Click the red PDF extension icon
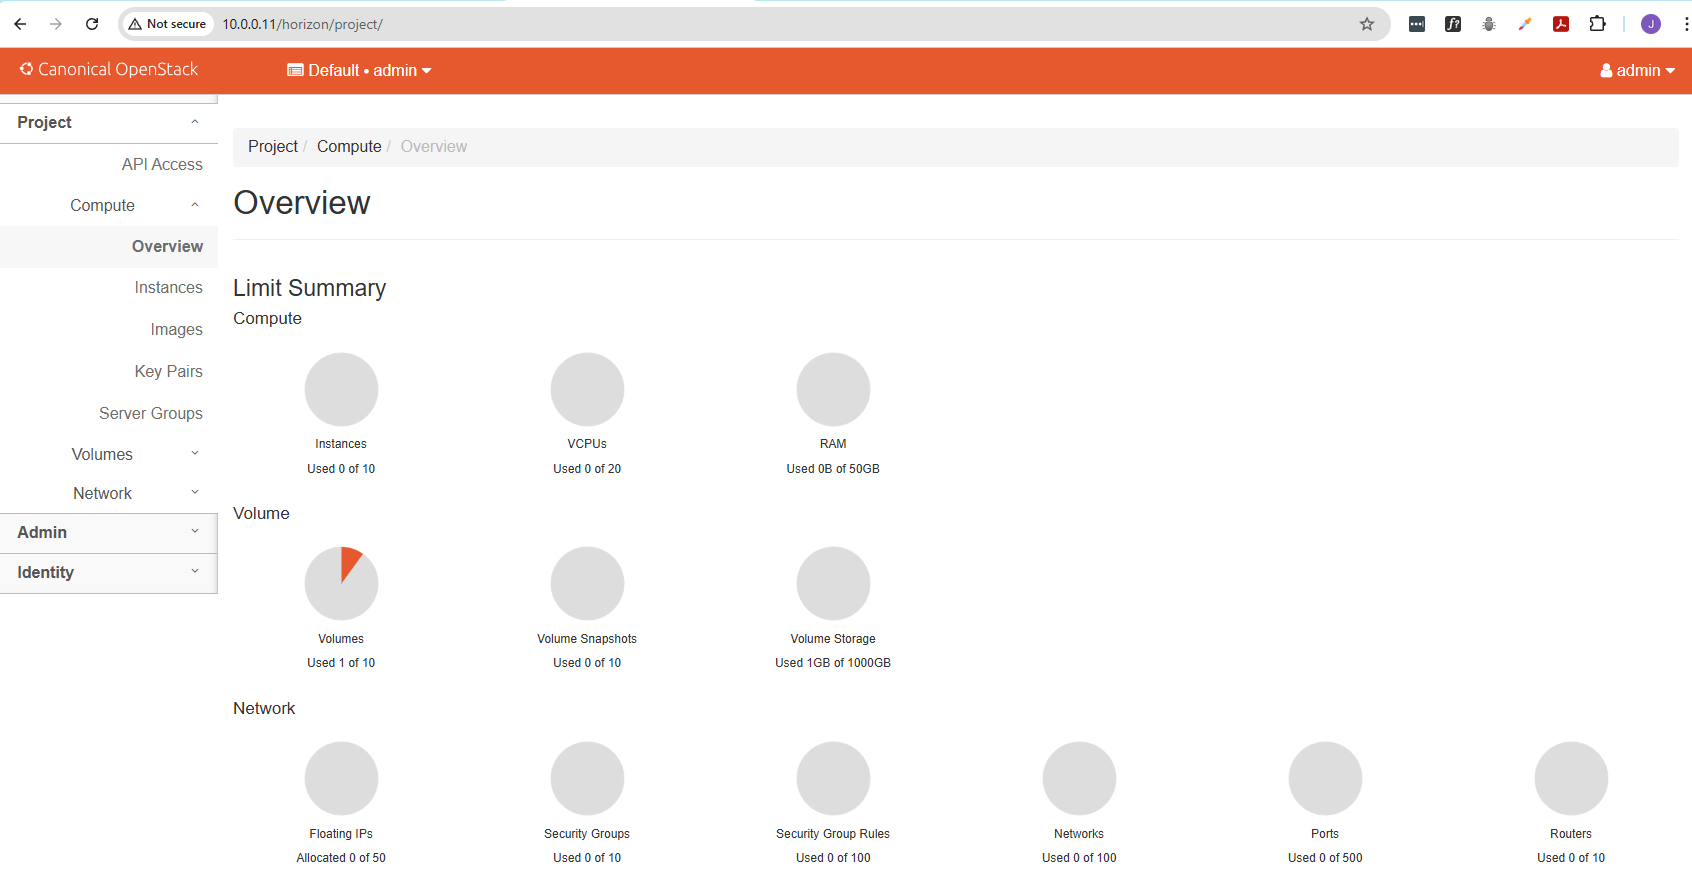1692x892 pixels. (x=1560, y=24)
